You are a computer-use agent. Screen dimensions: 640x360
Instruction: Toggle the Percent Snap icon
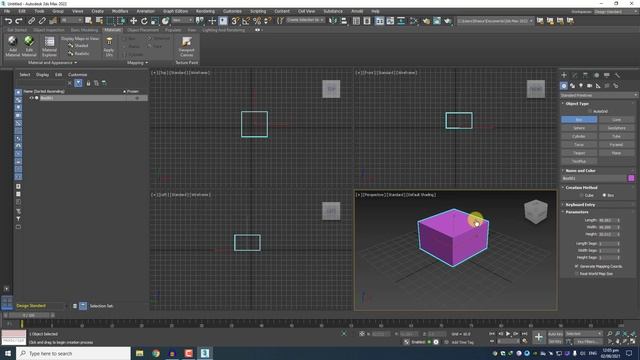tap(257, 21)
